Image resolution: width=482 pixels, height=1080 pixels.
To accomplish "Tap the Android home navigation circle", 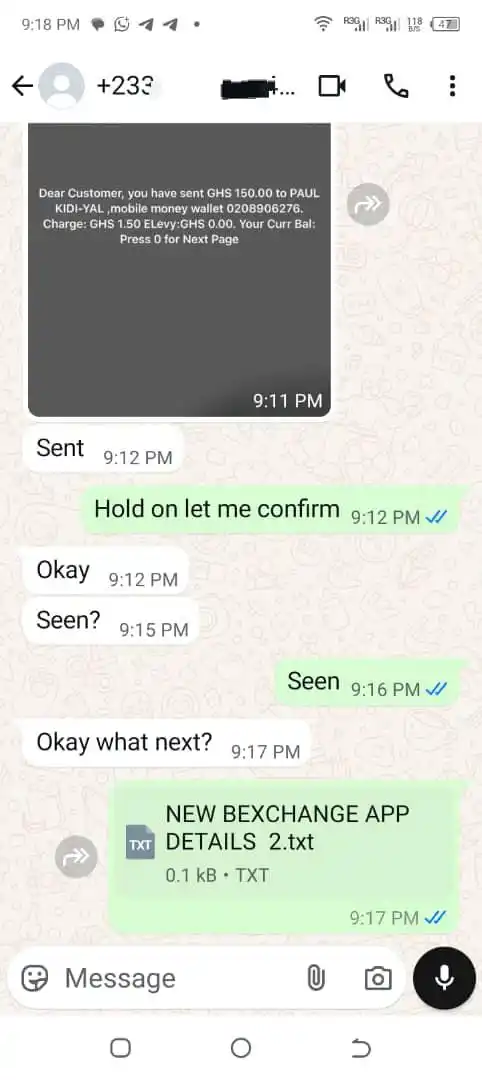I will [240, 1048].
